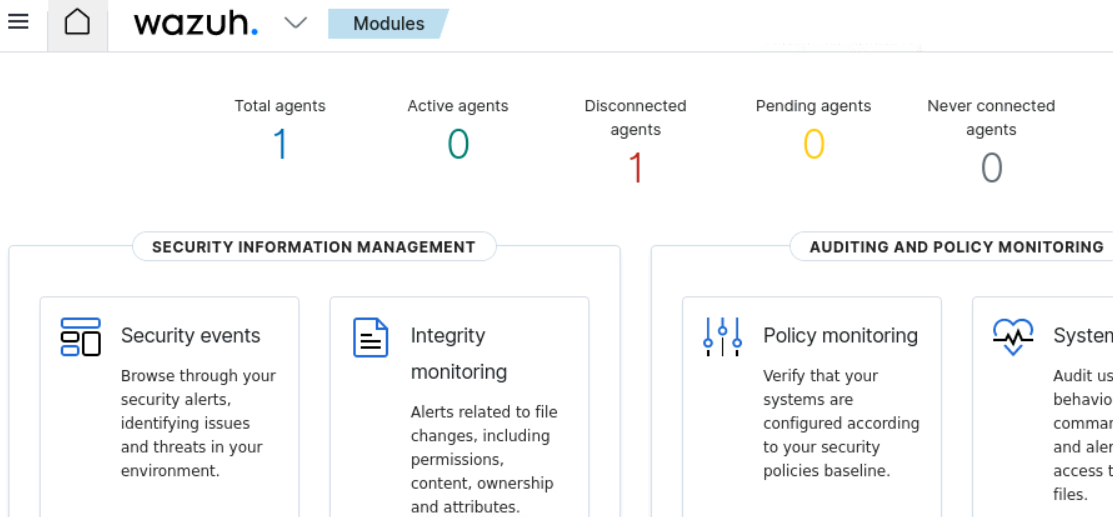Click the Pending agents count number
The height and width of the screenshot is (517, 1113).
point(813,145)
